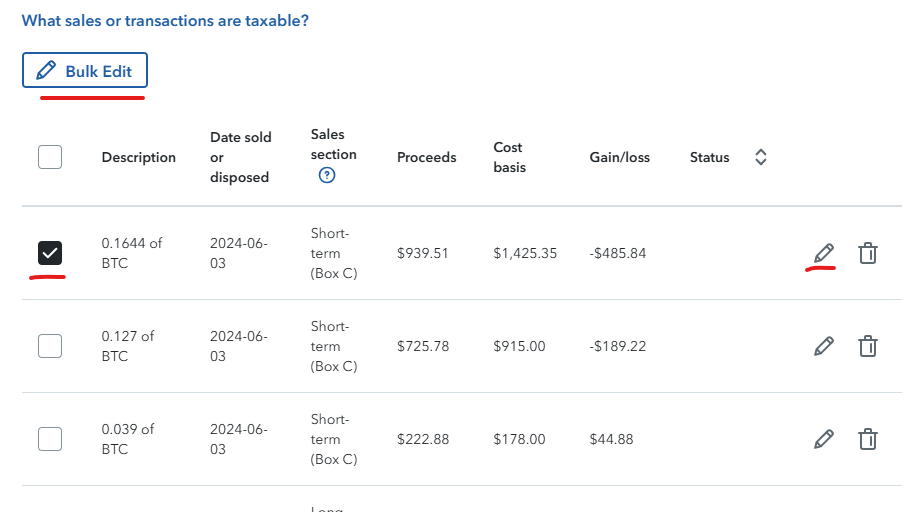Toggle the select-all header checkbox
The image size is (908, 512).
(49, 157)
